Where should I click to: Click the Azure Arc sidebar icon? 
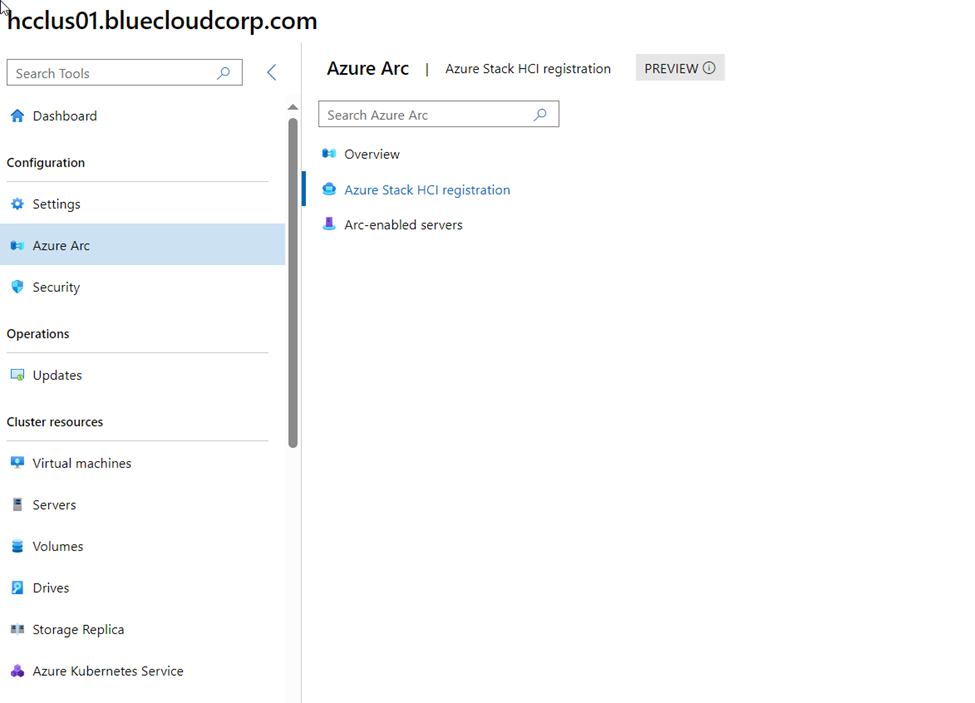pyautogui.click(x=17, y=246)
